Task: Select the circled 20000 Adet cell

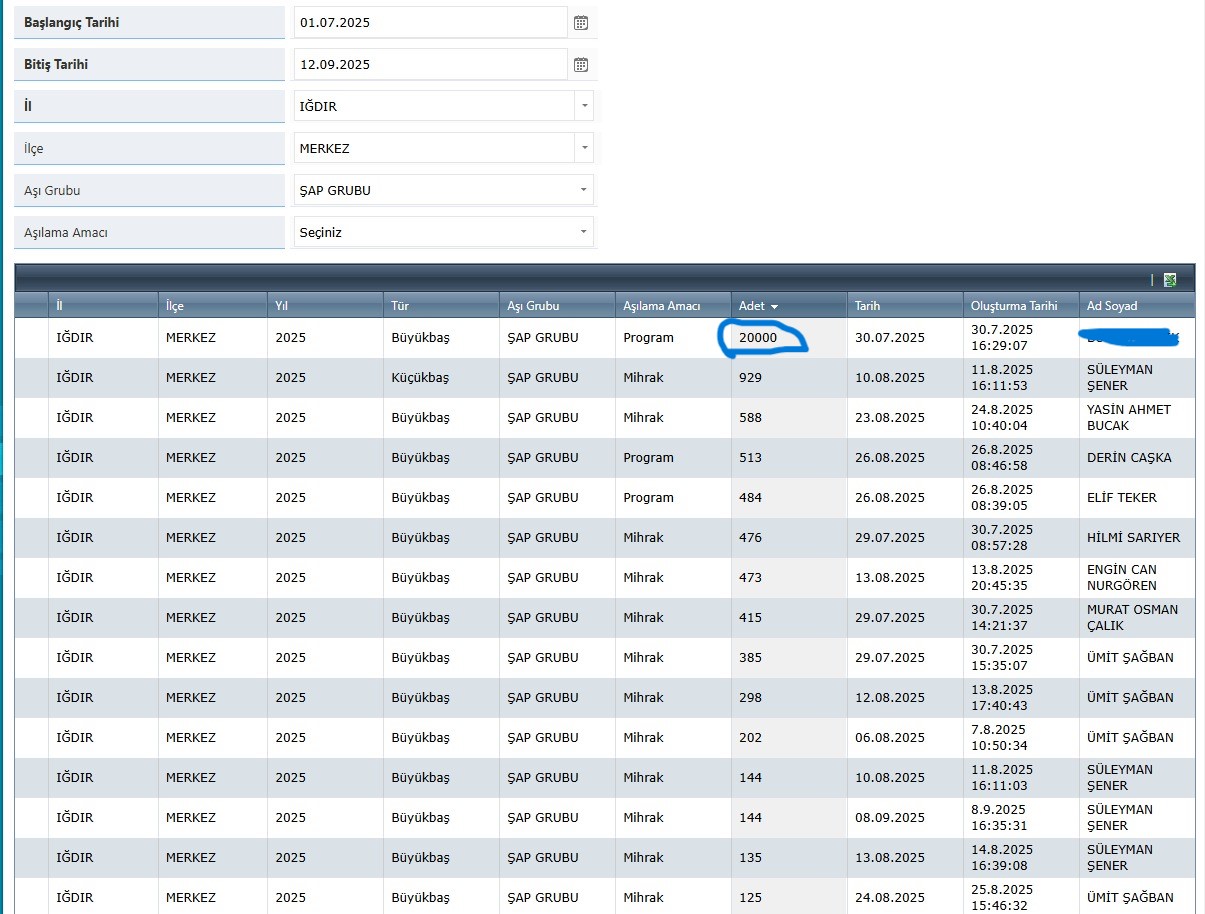Action: 758,338
